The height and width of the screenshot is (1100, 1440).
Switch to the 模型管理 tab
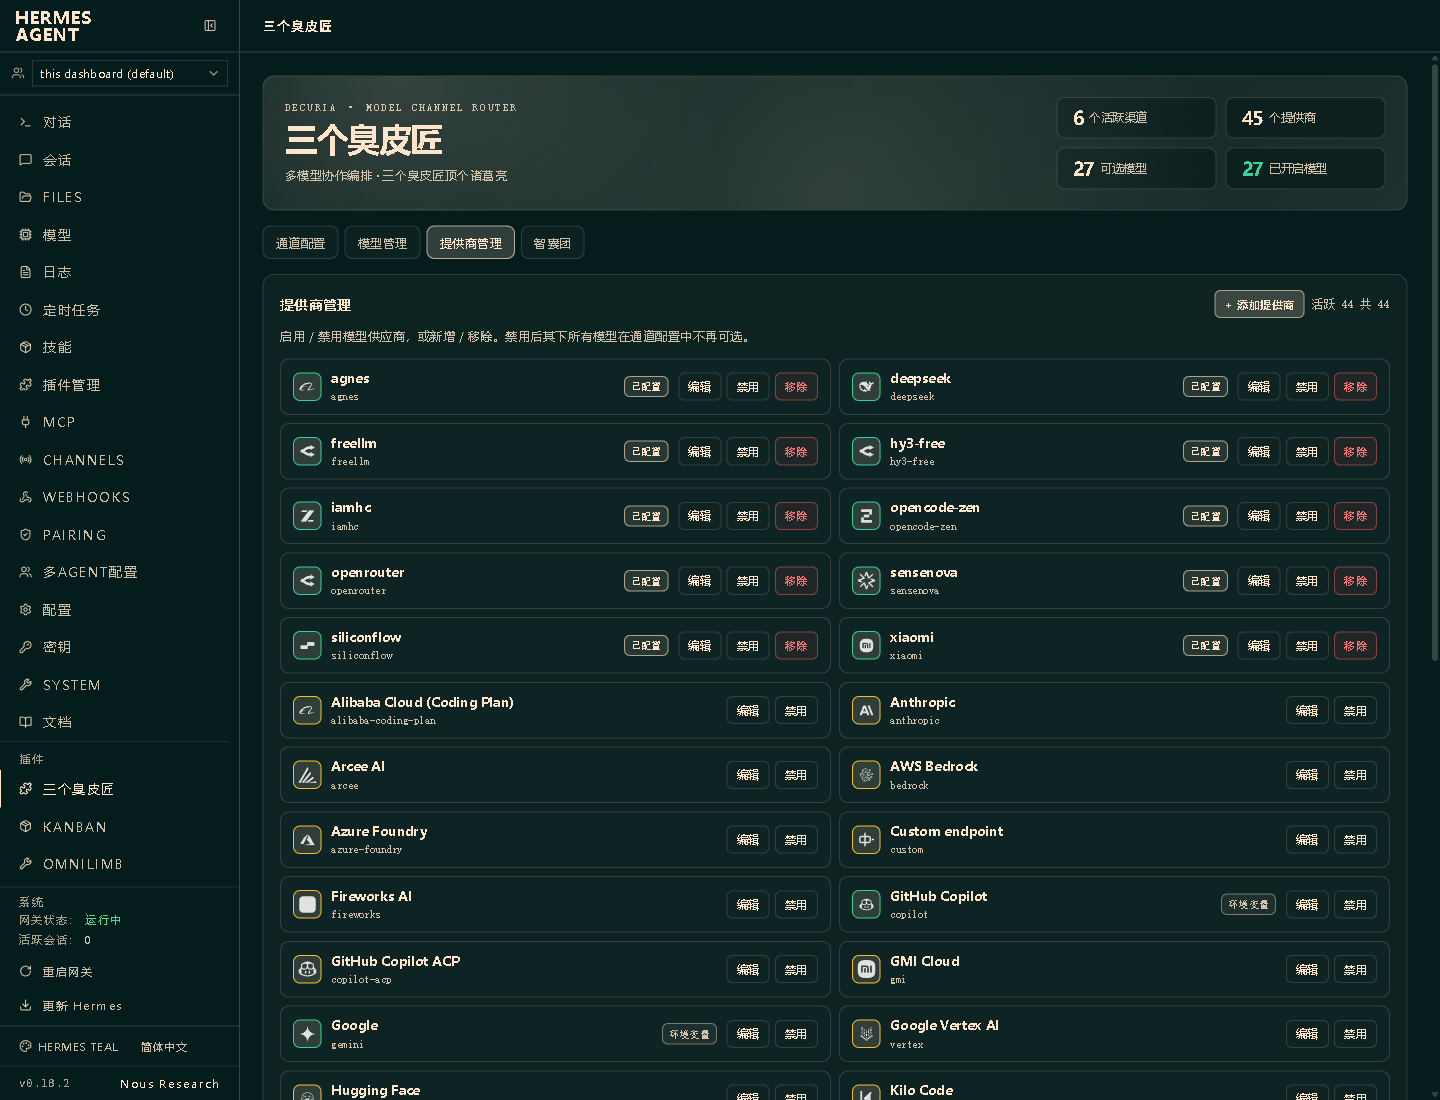[382, 243]
